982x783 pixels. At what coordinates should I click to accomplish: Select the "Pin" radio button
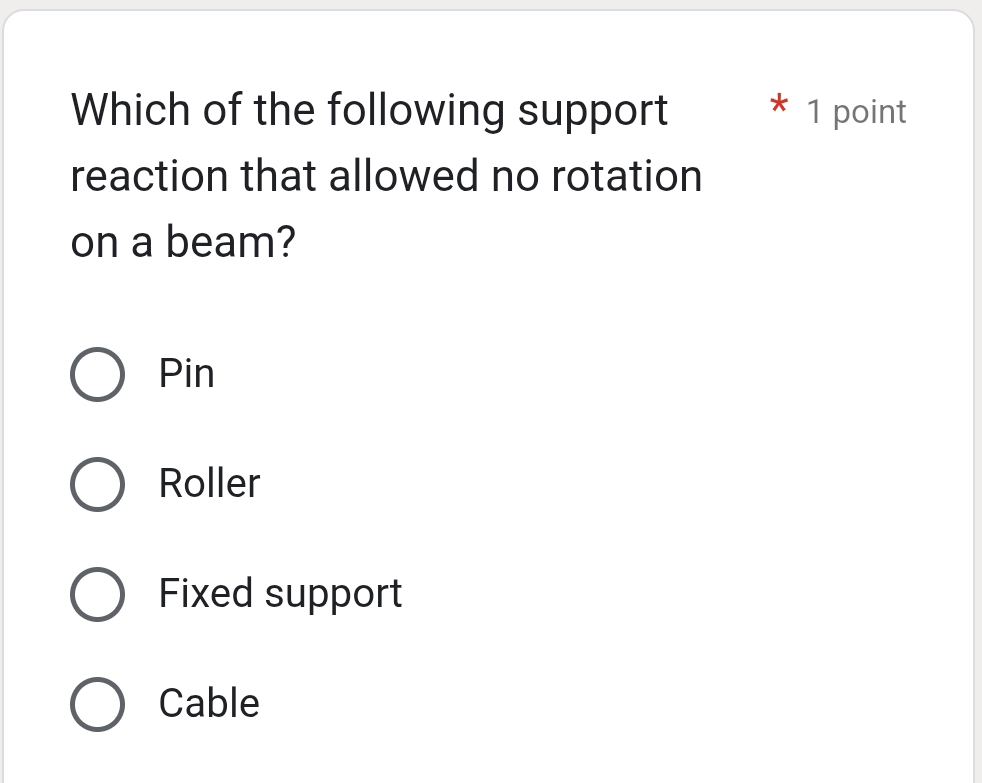pyautogui.click(x=97, y=374)
